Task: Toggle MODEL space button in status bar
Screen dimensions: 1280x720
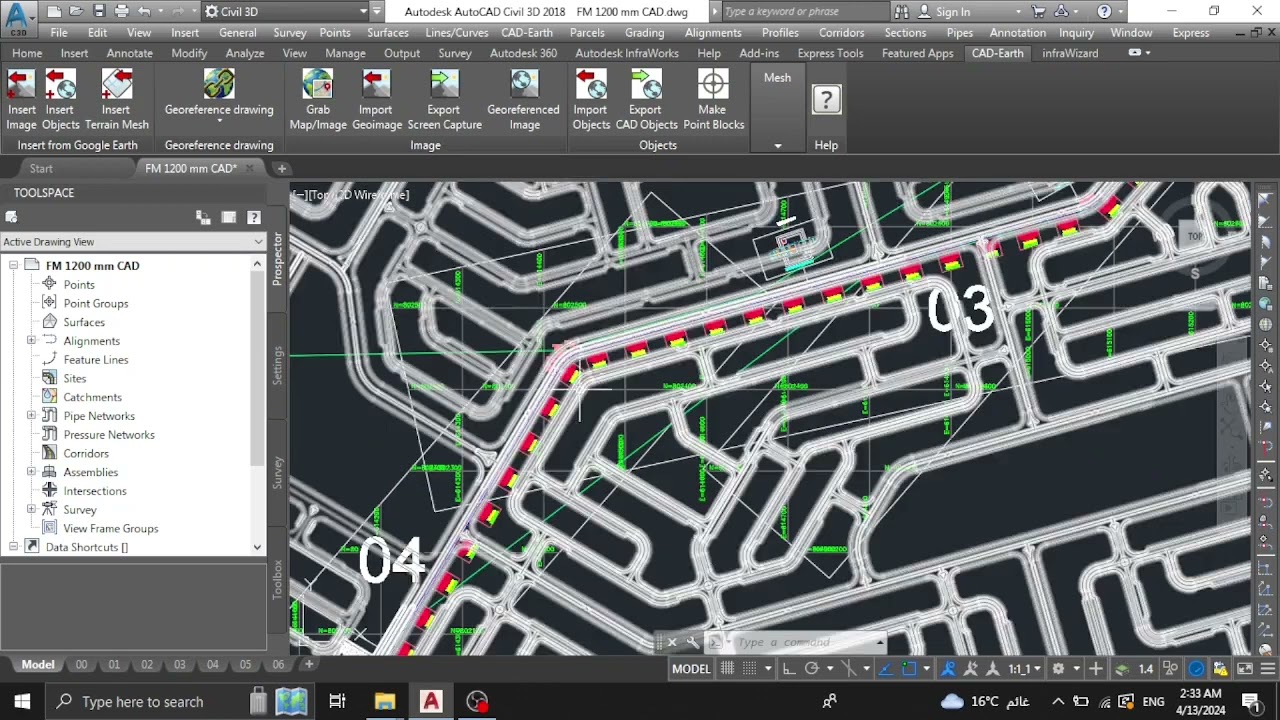Action: click(691, 669)
